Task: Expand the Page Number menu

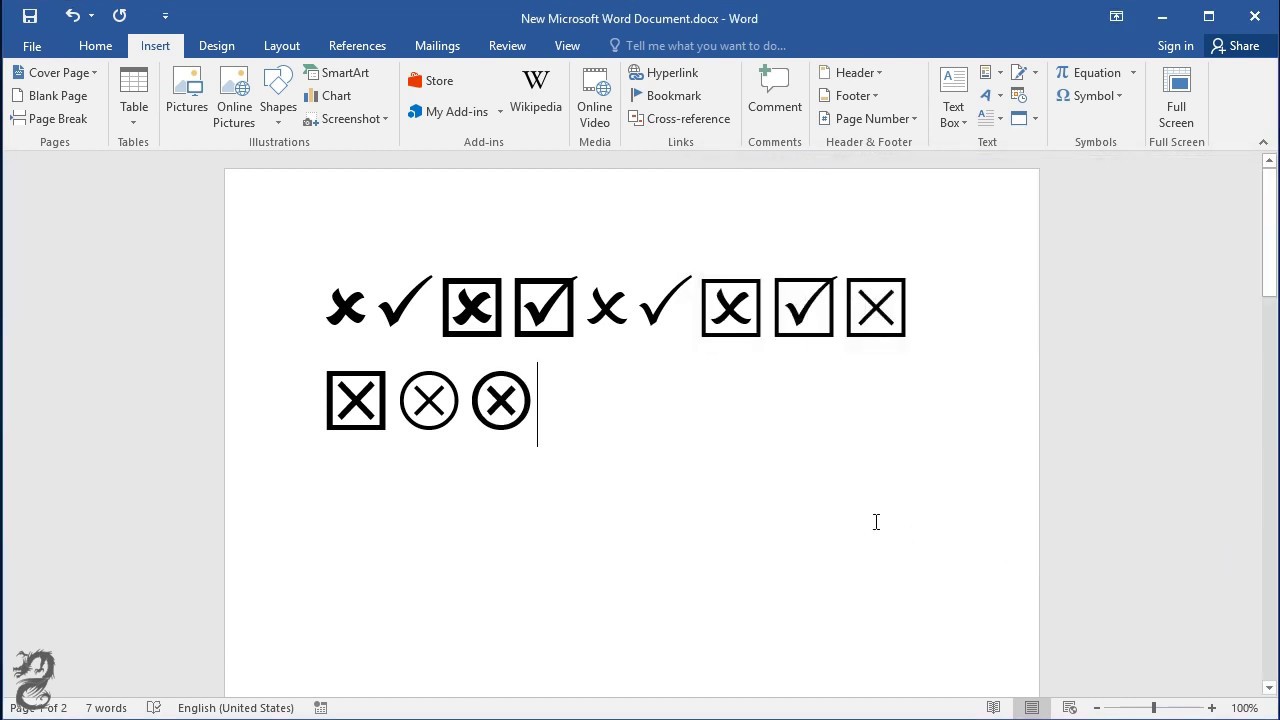Action: pyautogui.click(x=868, y=119)
